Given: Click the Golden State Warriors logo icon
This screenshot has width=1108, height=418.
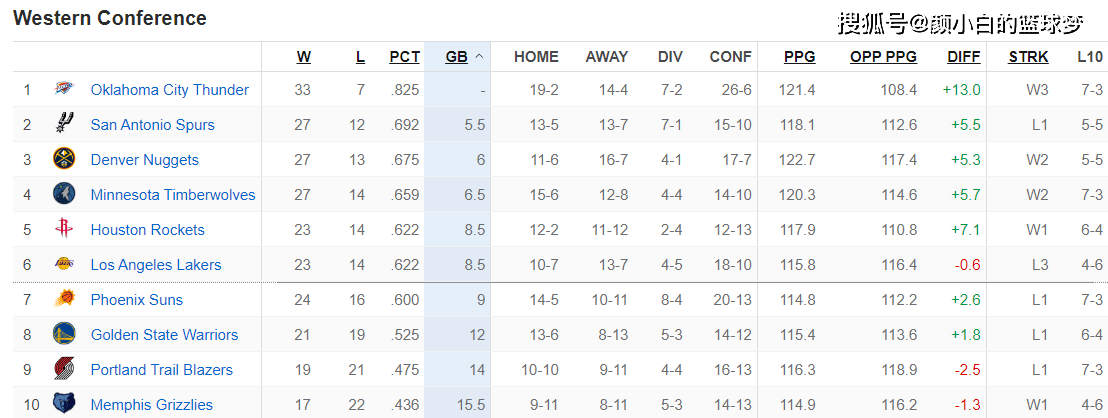Looking at the screenshot, I should pyautogui.click(x=64, y=335).
